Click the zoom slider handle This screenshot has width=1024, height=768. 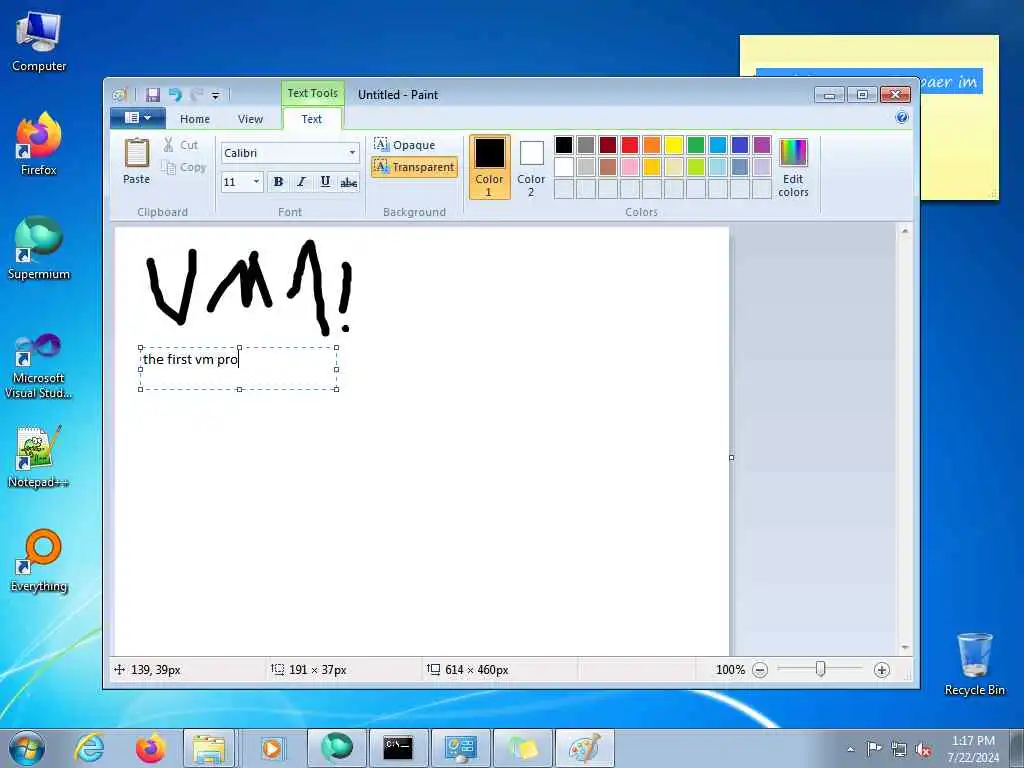click(820, 669)
